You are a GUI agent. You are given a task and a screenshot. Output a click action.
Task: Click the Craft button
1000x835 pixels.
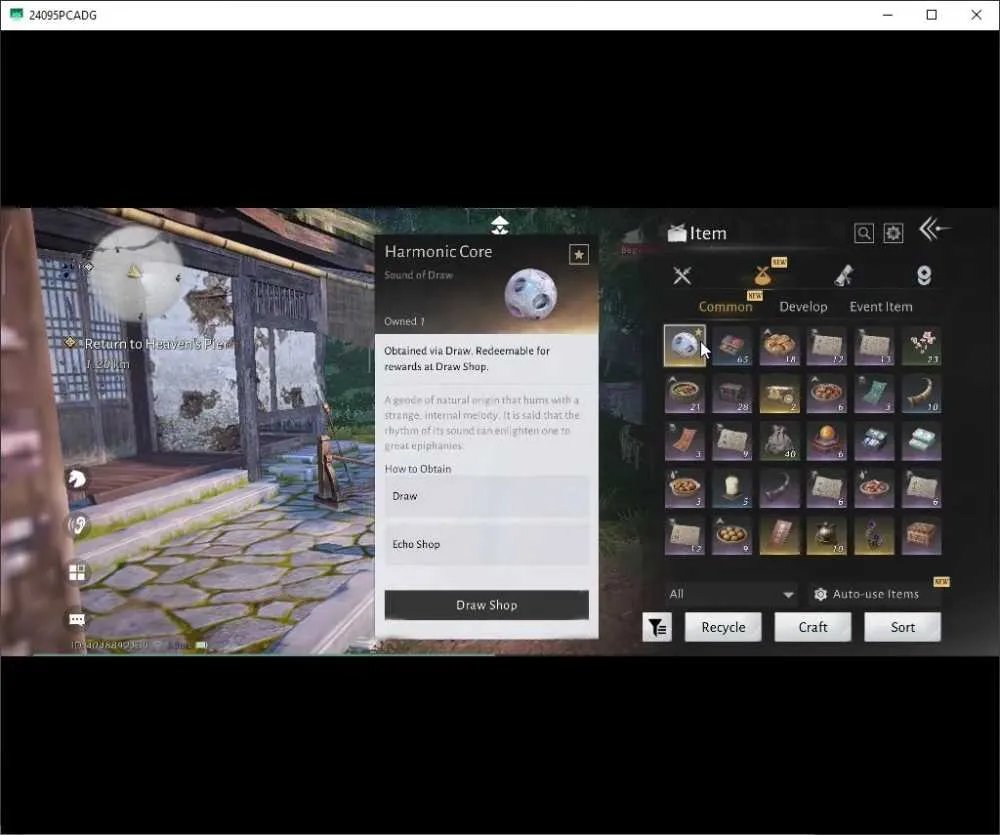pos(812,628)
